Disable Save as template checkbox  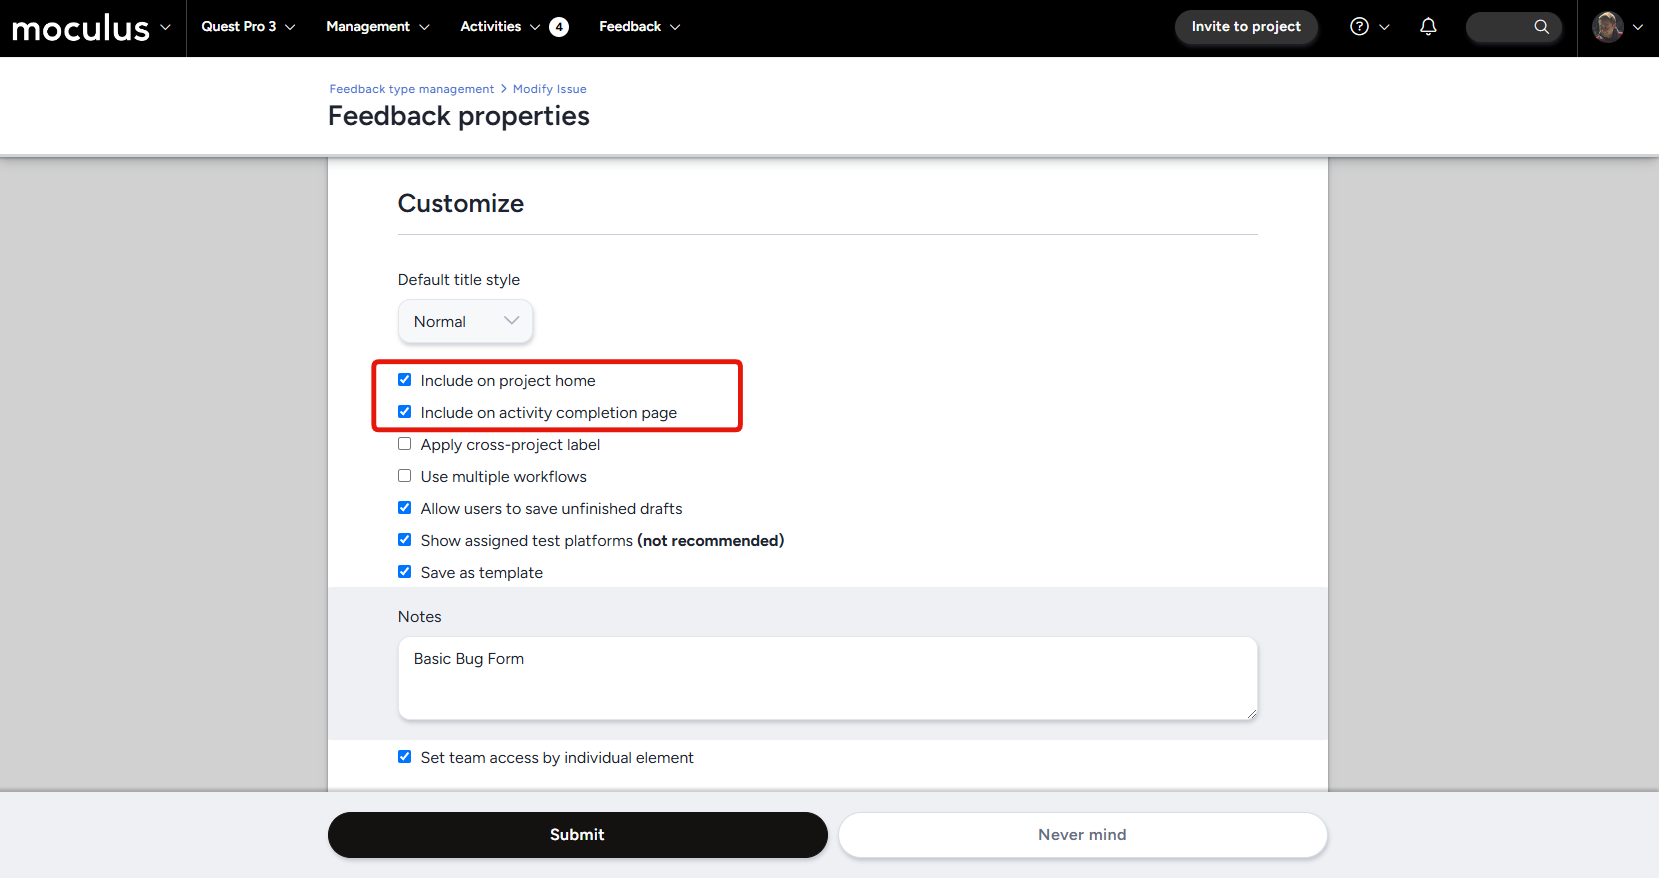(x=405, y=572)
